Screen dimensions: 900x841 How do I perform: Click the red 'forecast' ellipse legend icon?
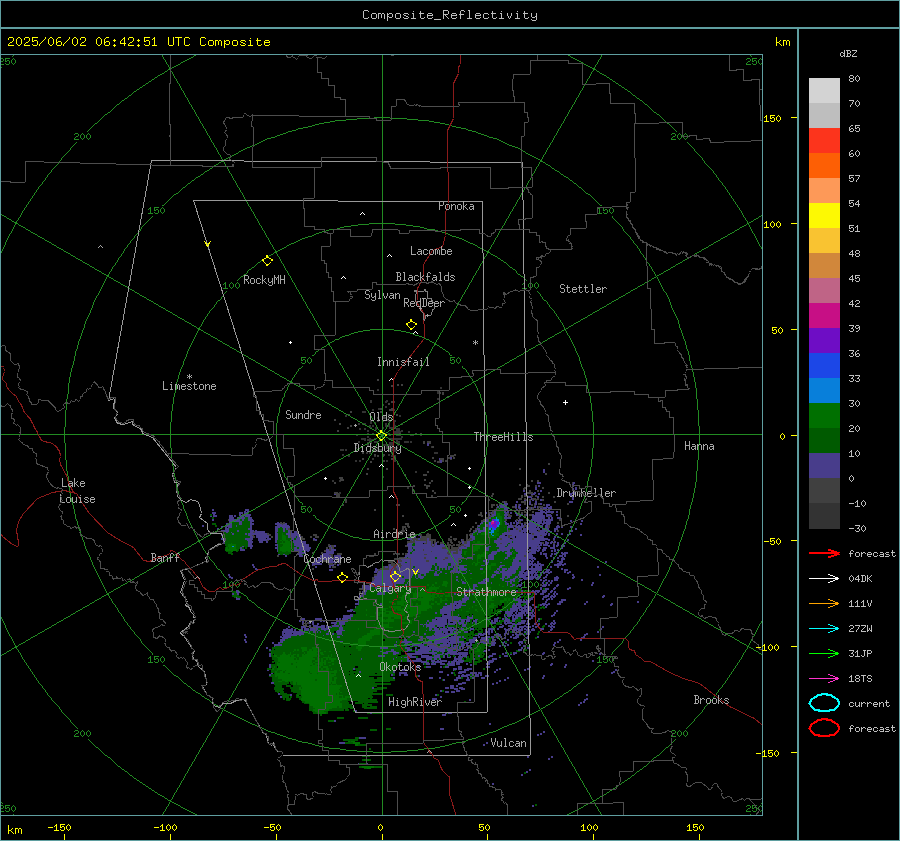tap(824, 728)
